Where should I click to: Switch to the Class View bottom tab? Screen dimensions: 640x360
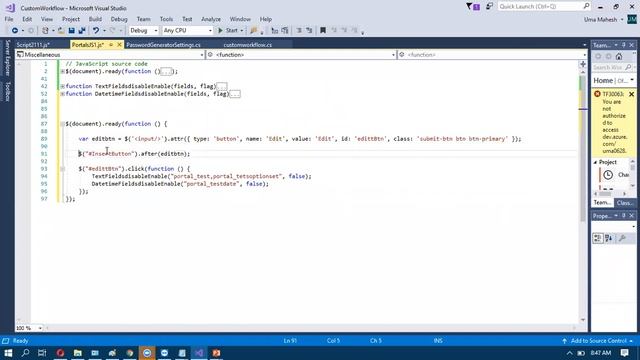pos(625,203)
